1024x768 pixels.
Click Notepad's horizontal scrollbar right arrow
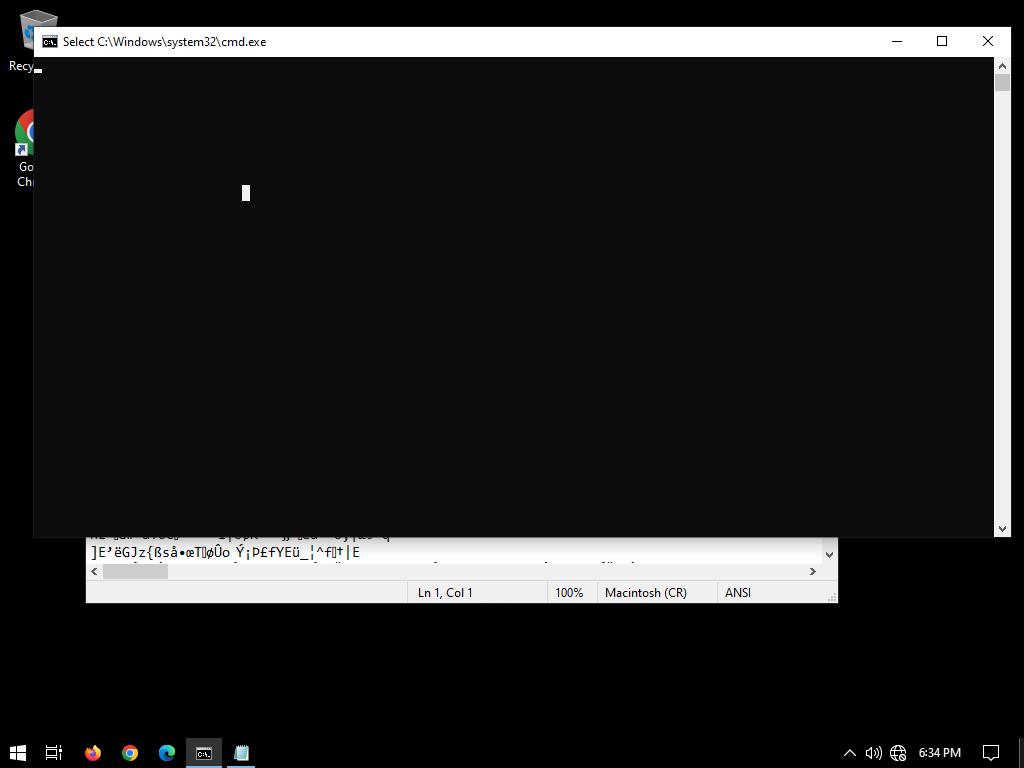[812, 572]
